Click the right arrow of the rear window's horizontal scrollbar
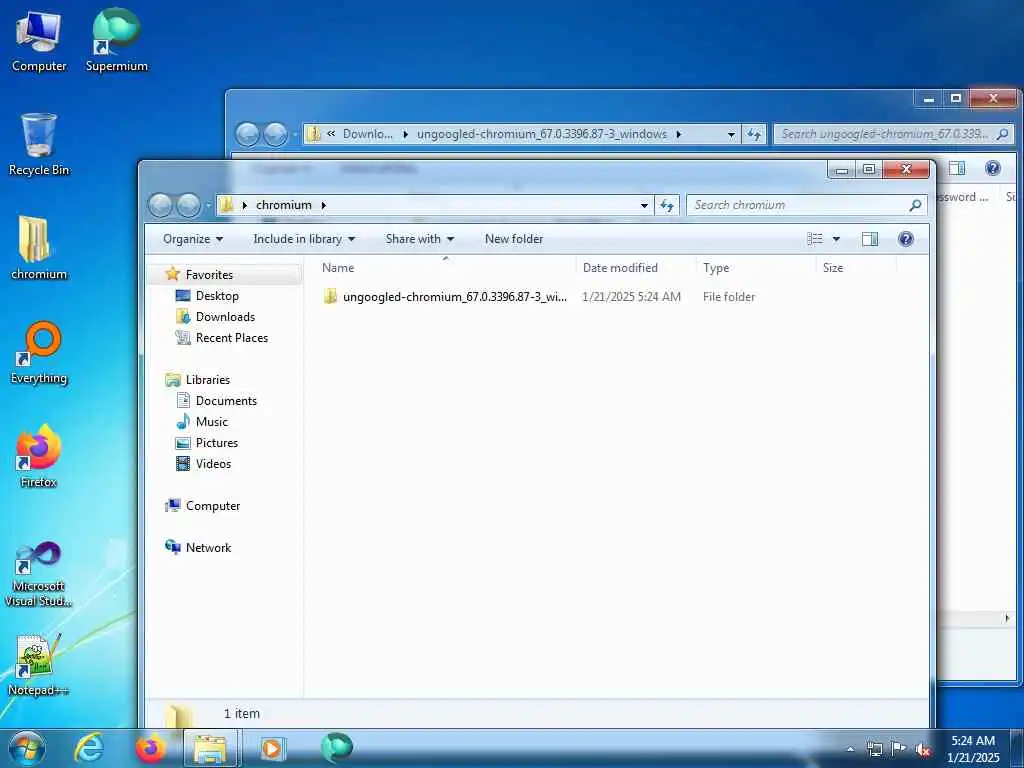Image resolution: width=1024 pixels, height=768 pixels. tap(1006, 618)
